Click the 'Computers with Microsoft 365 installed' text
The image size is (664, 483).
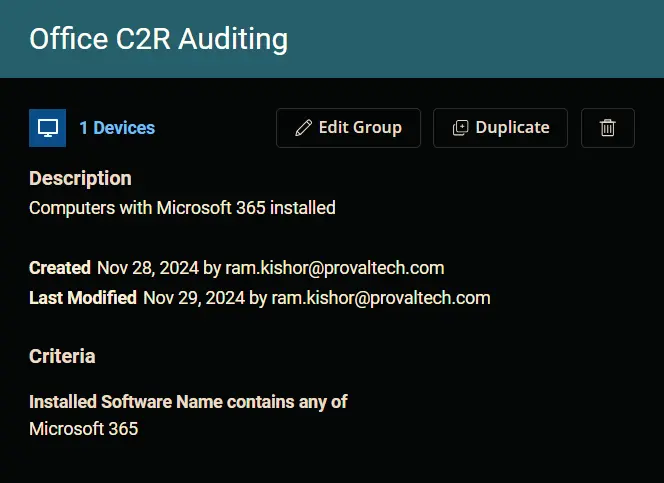click(x=183, y=208)
